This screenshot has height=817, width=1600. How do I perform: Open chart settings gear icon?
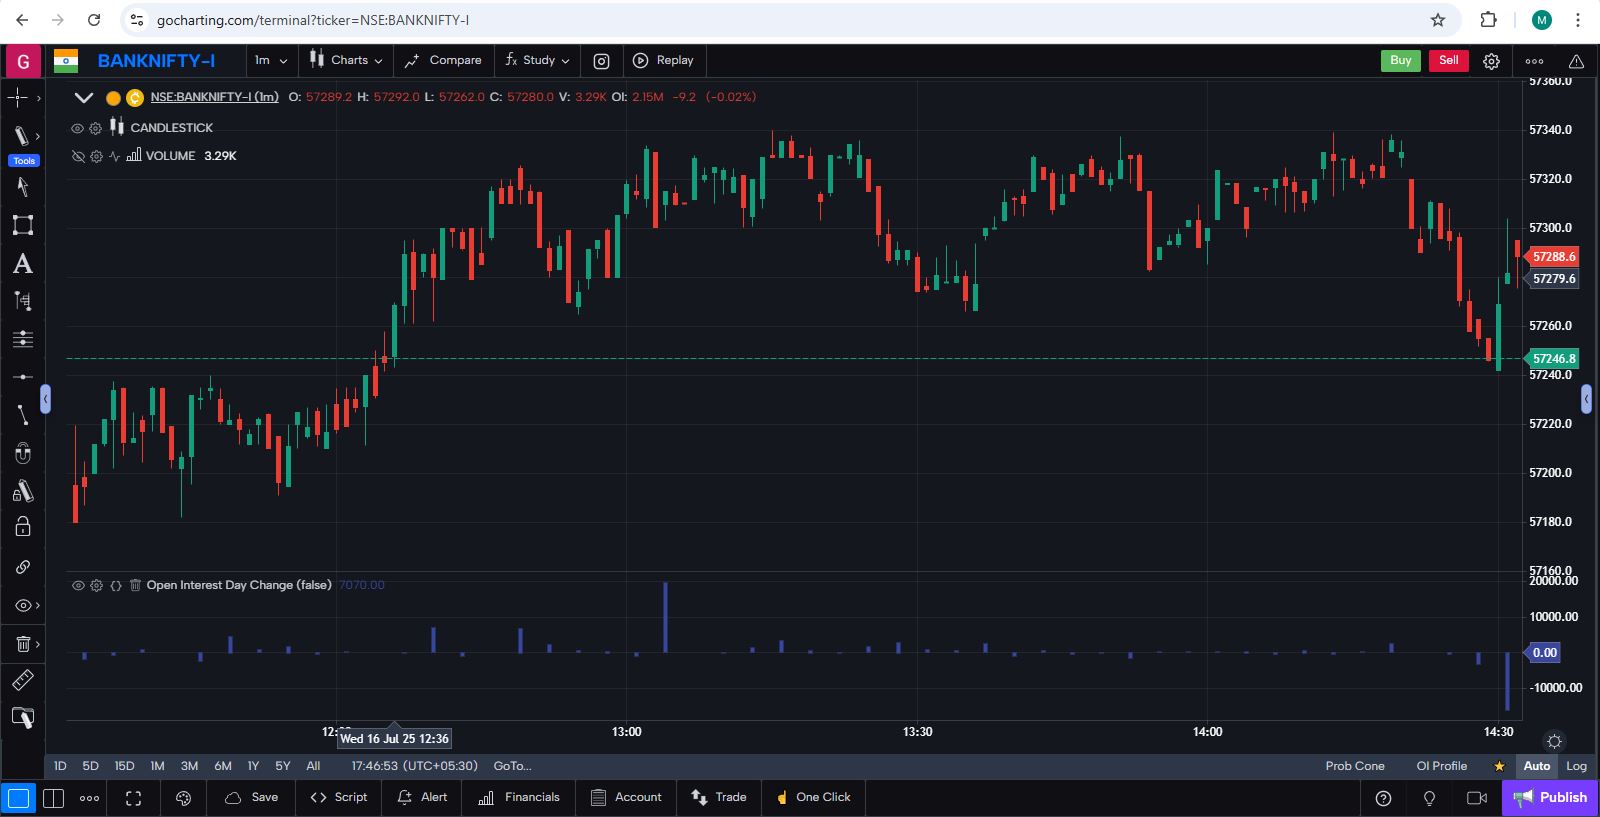tap(1491, 61)
